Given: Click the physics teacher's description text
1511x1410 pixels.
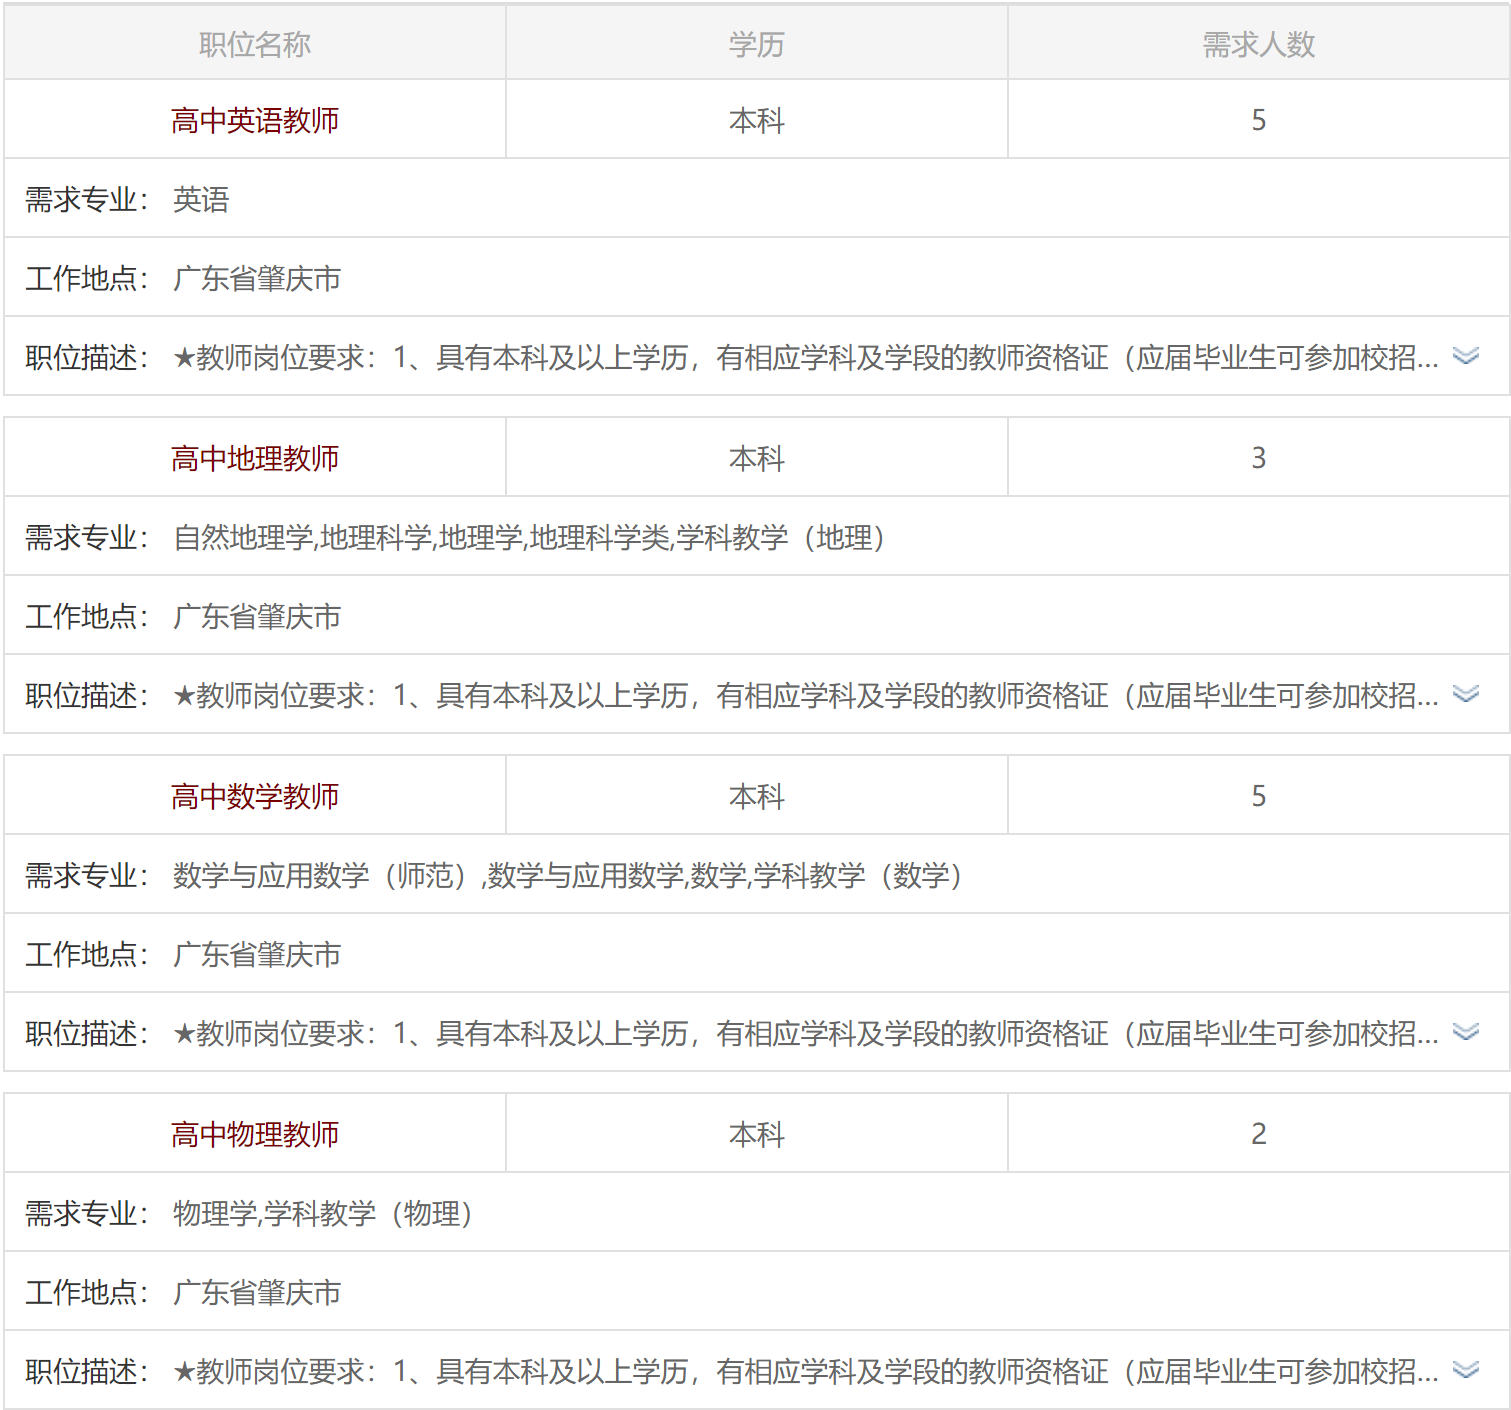Looking at the screenshot, I should pyautogui.click(x=805, y=1371).
